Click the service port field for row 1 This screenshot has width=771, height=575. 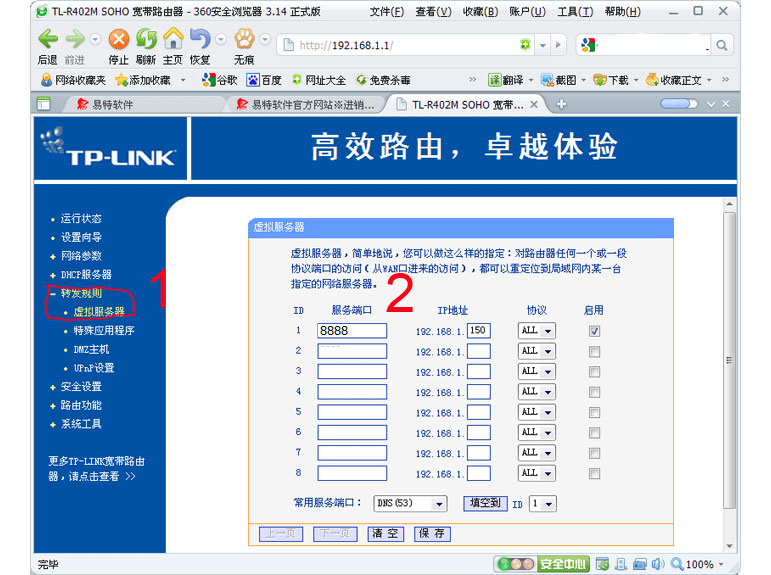pyautogui.click(x=352, y=331)
